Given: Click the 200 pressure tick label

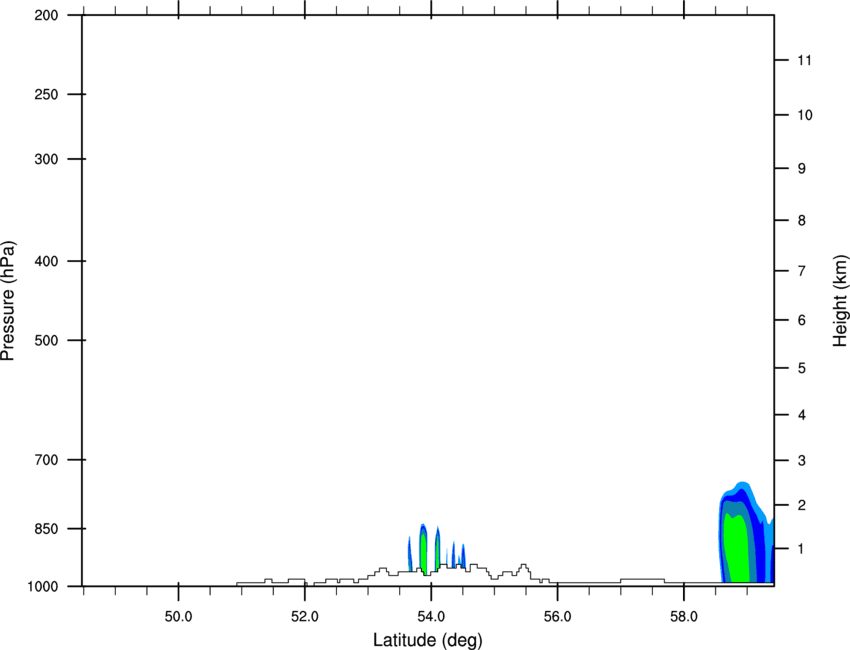Looking at the screenshot, I should [x=46, y=15].
